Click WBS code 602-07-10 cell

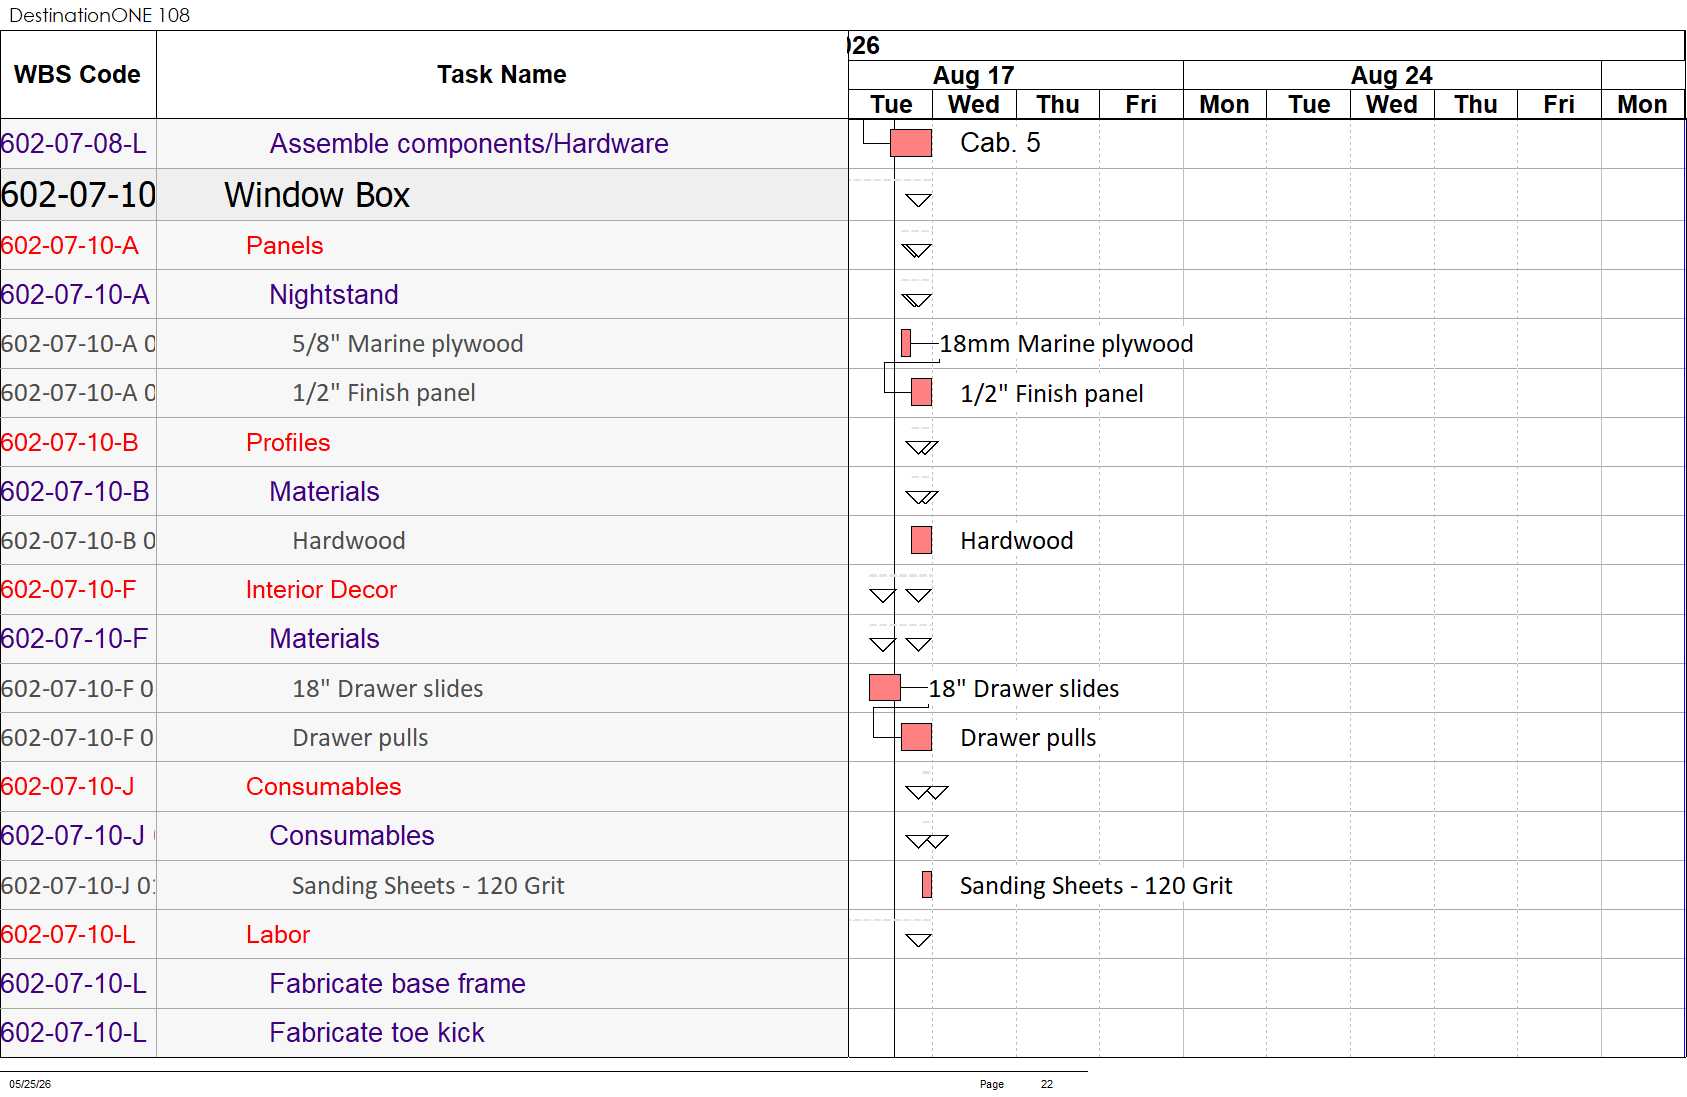click(78, 195)
